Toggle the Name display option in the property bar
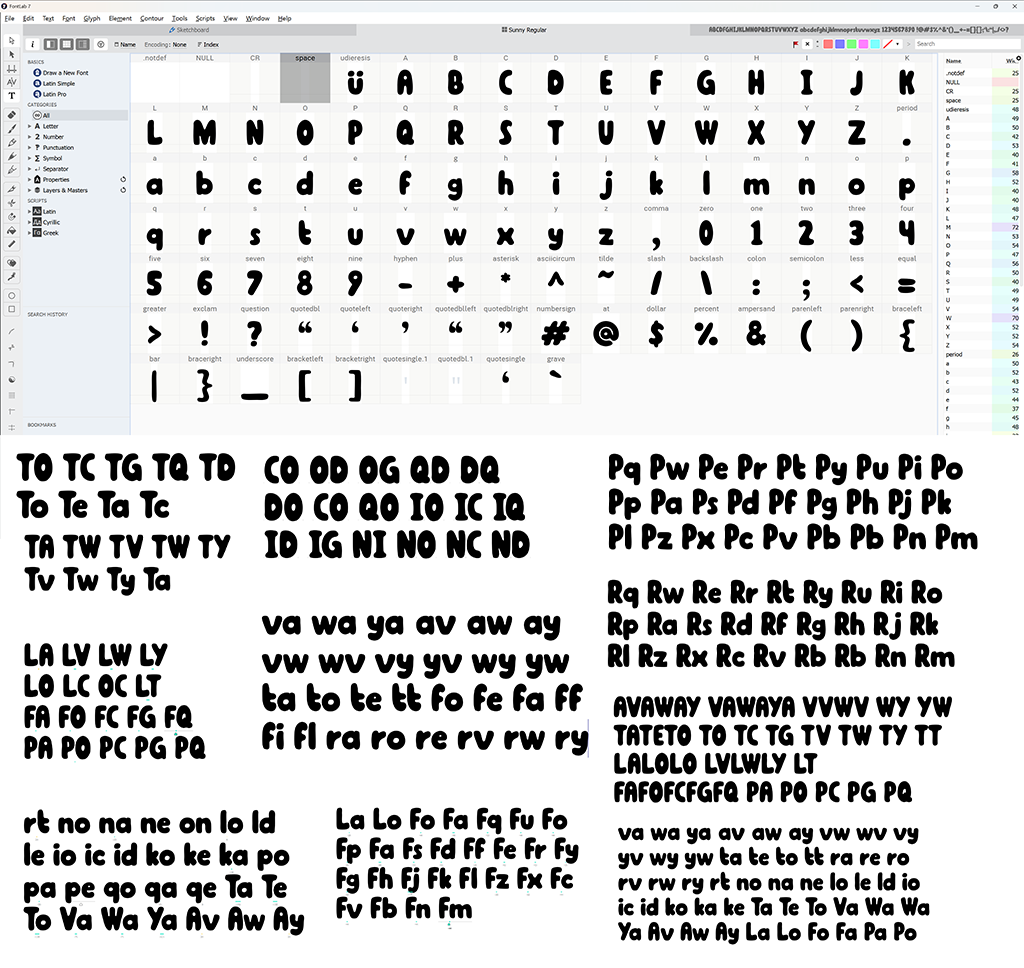 [126, 44]
